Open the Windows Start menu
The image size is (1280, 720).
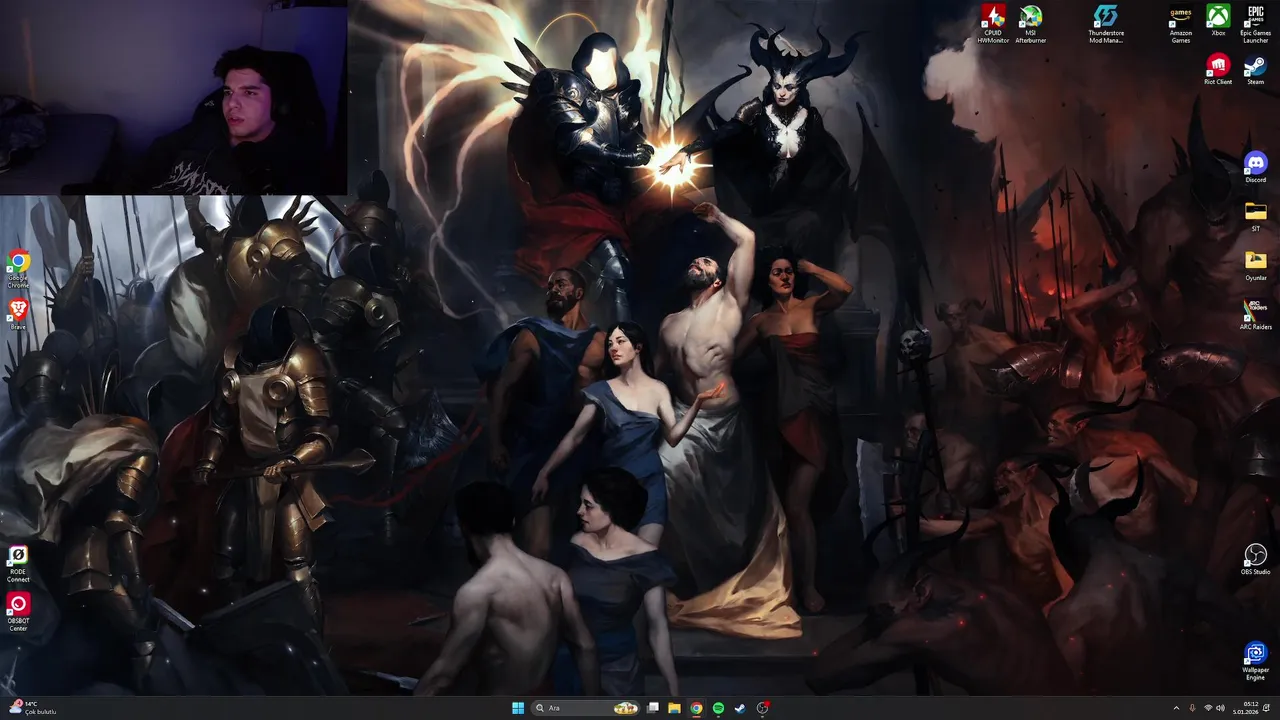518,708
